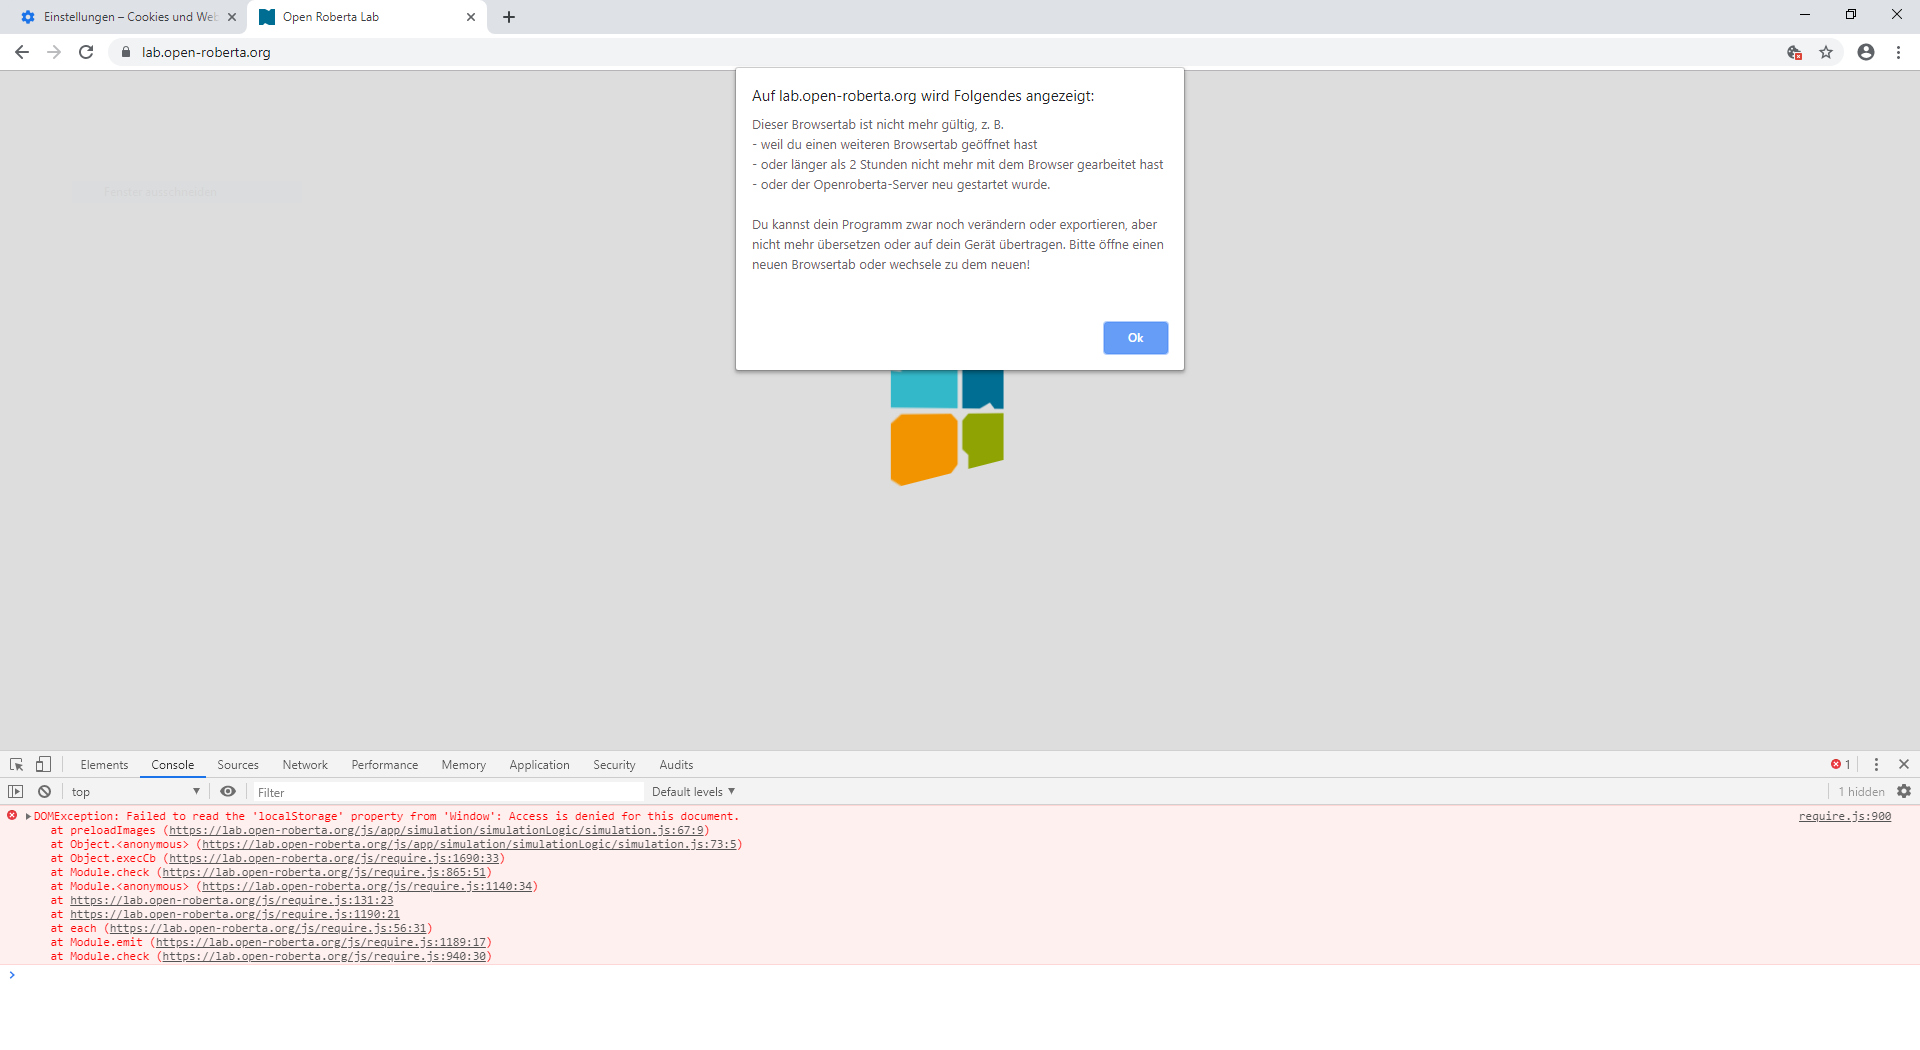1920x1050 pixels.
Task: Open the DevTools customize menu (three dots)
Action: (1876, 764)
